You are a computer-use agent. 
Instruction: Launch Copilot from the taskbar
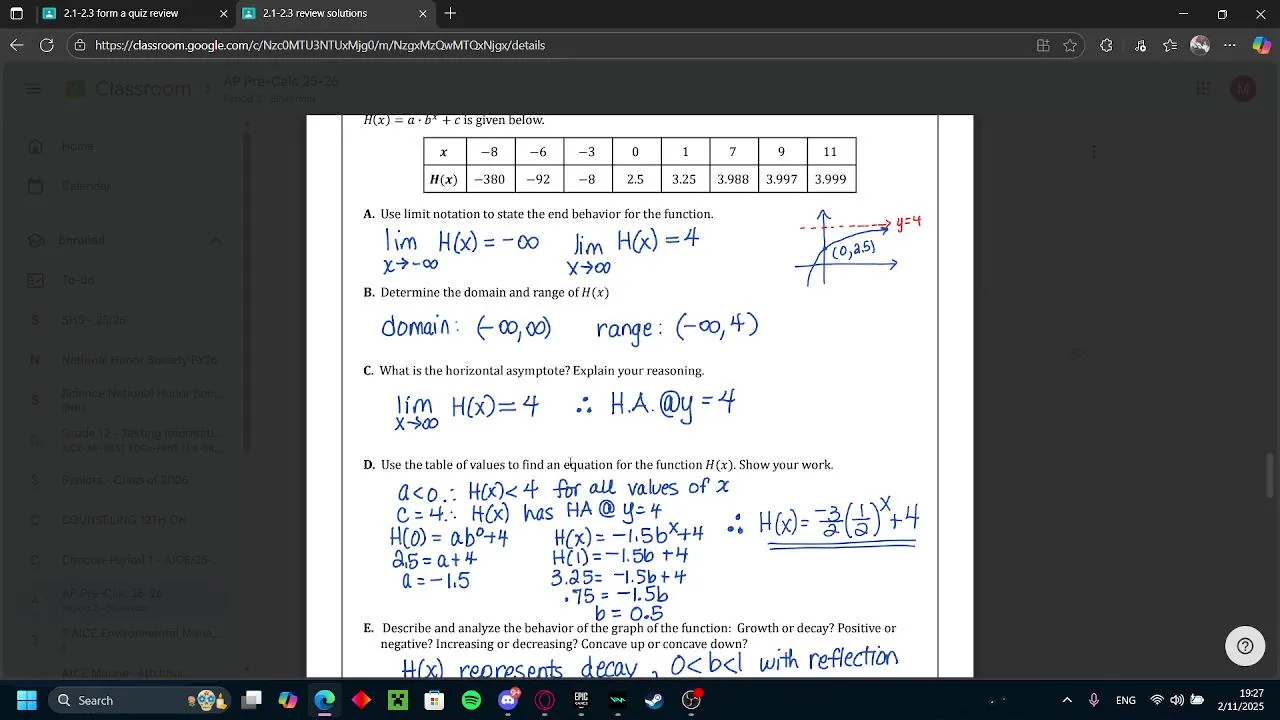[288, 700]
